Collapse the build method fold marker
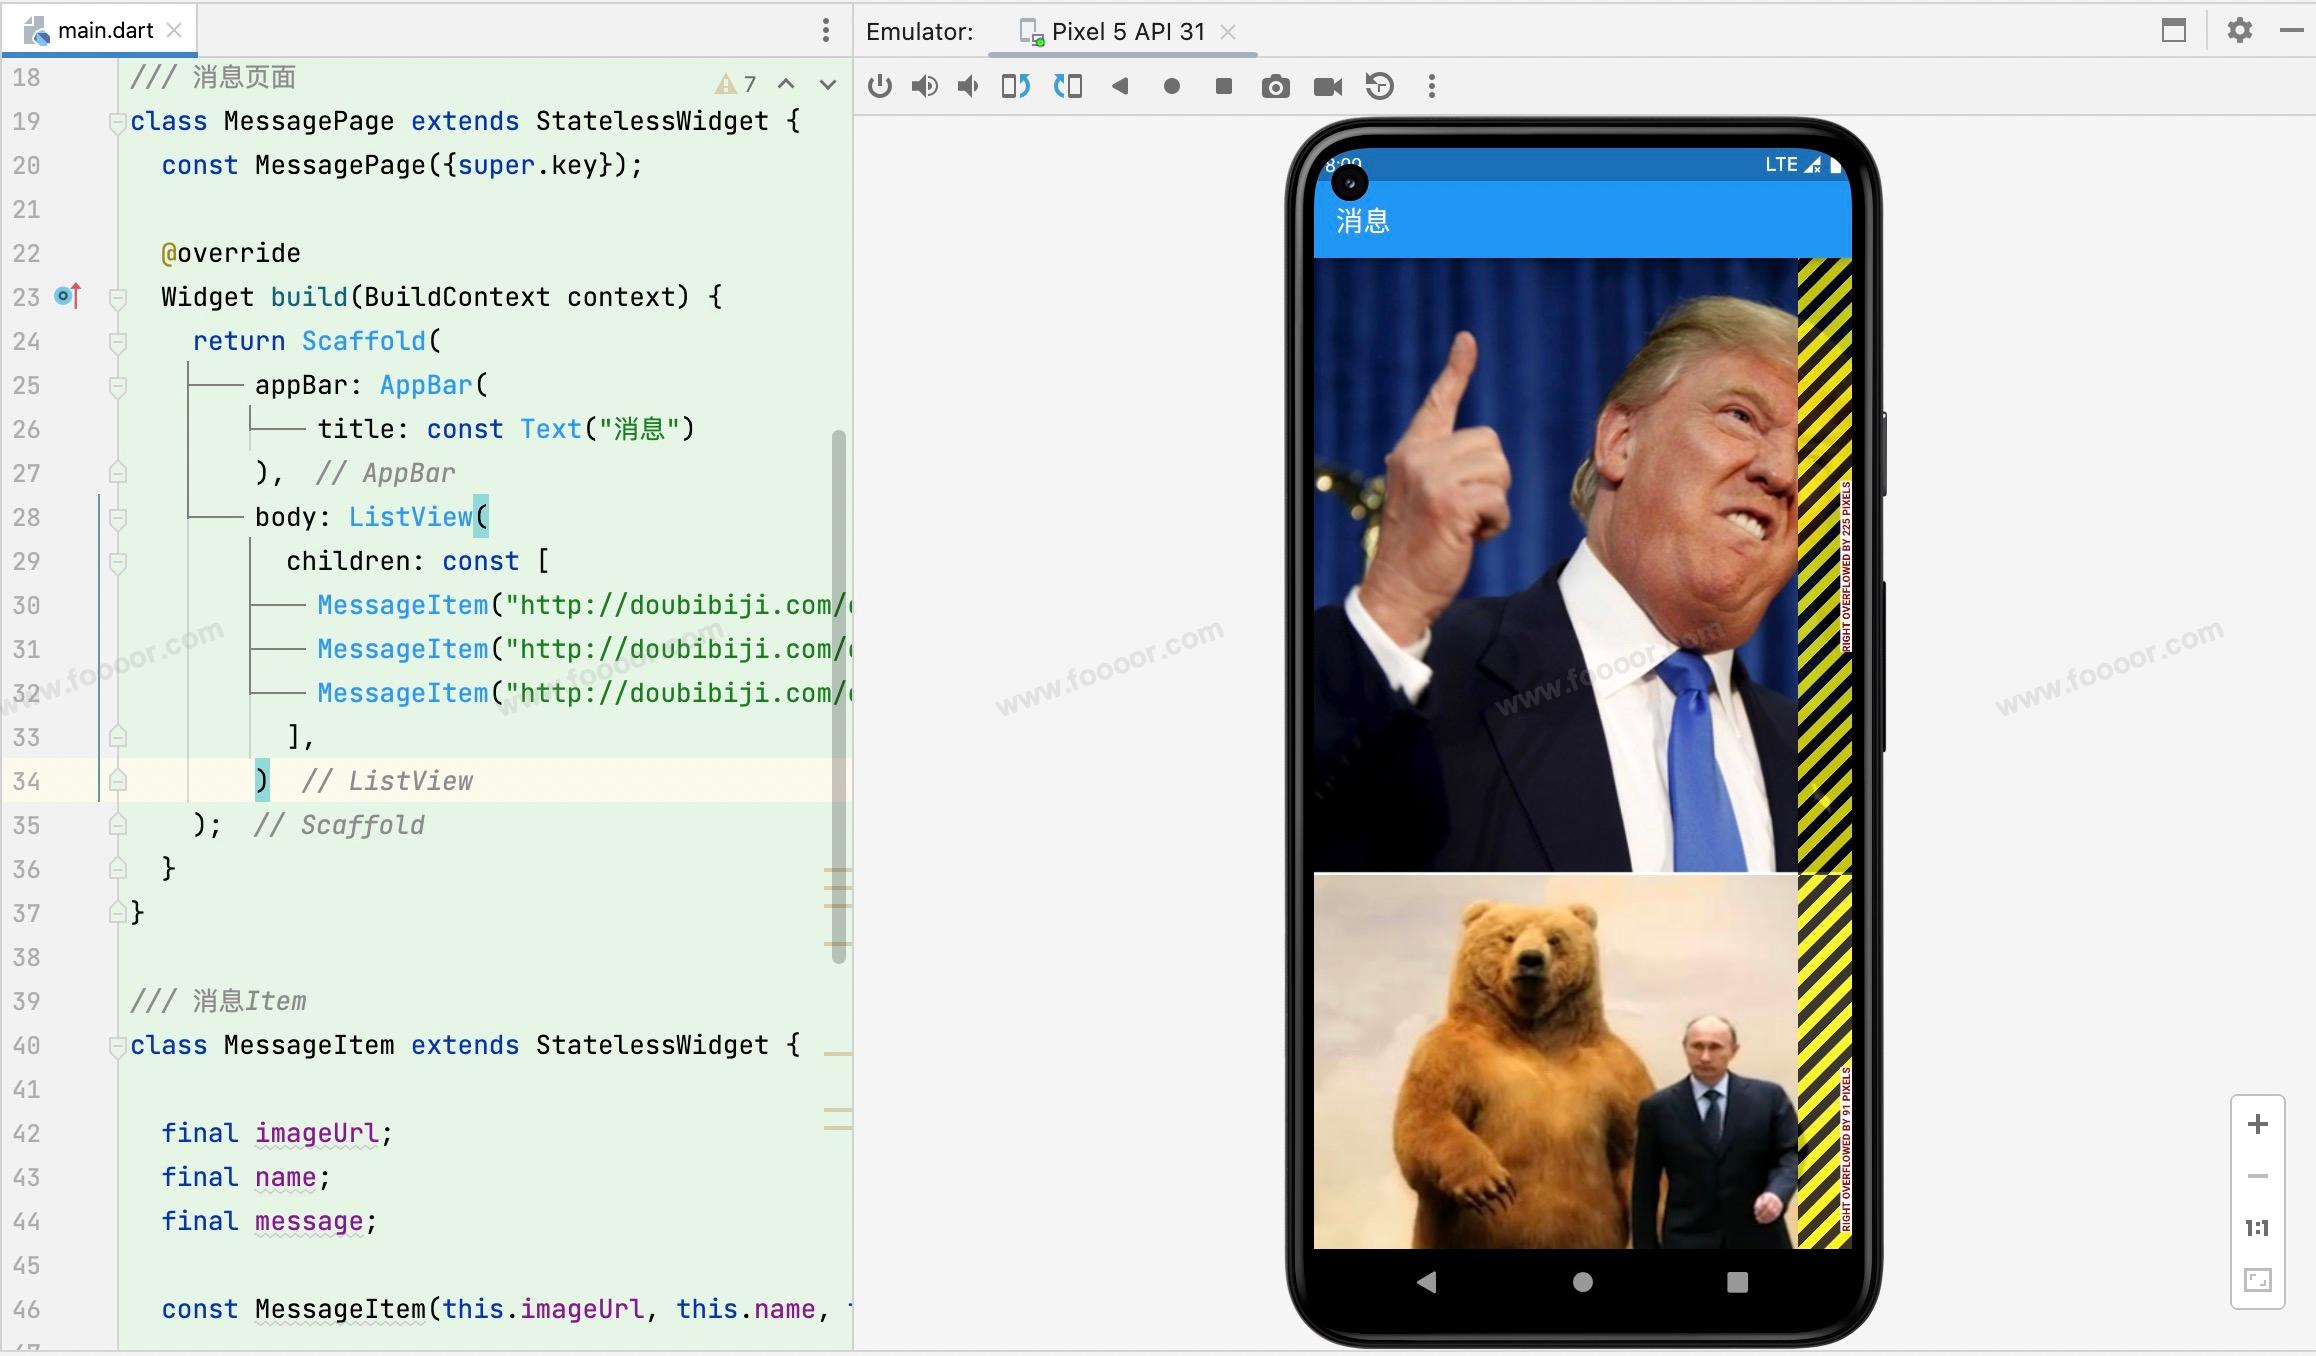The height and width of the screenshot is (1356, 2316). (117, 298)
